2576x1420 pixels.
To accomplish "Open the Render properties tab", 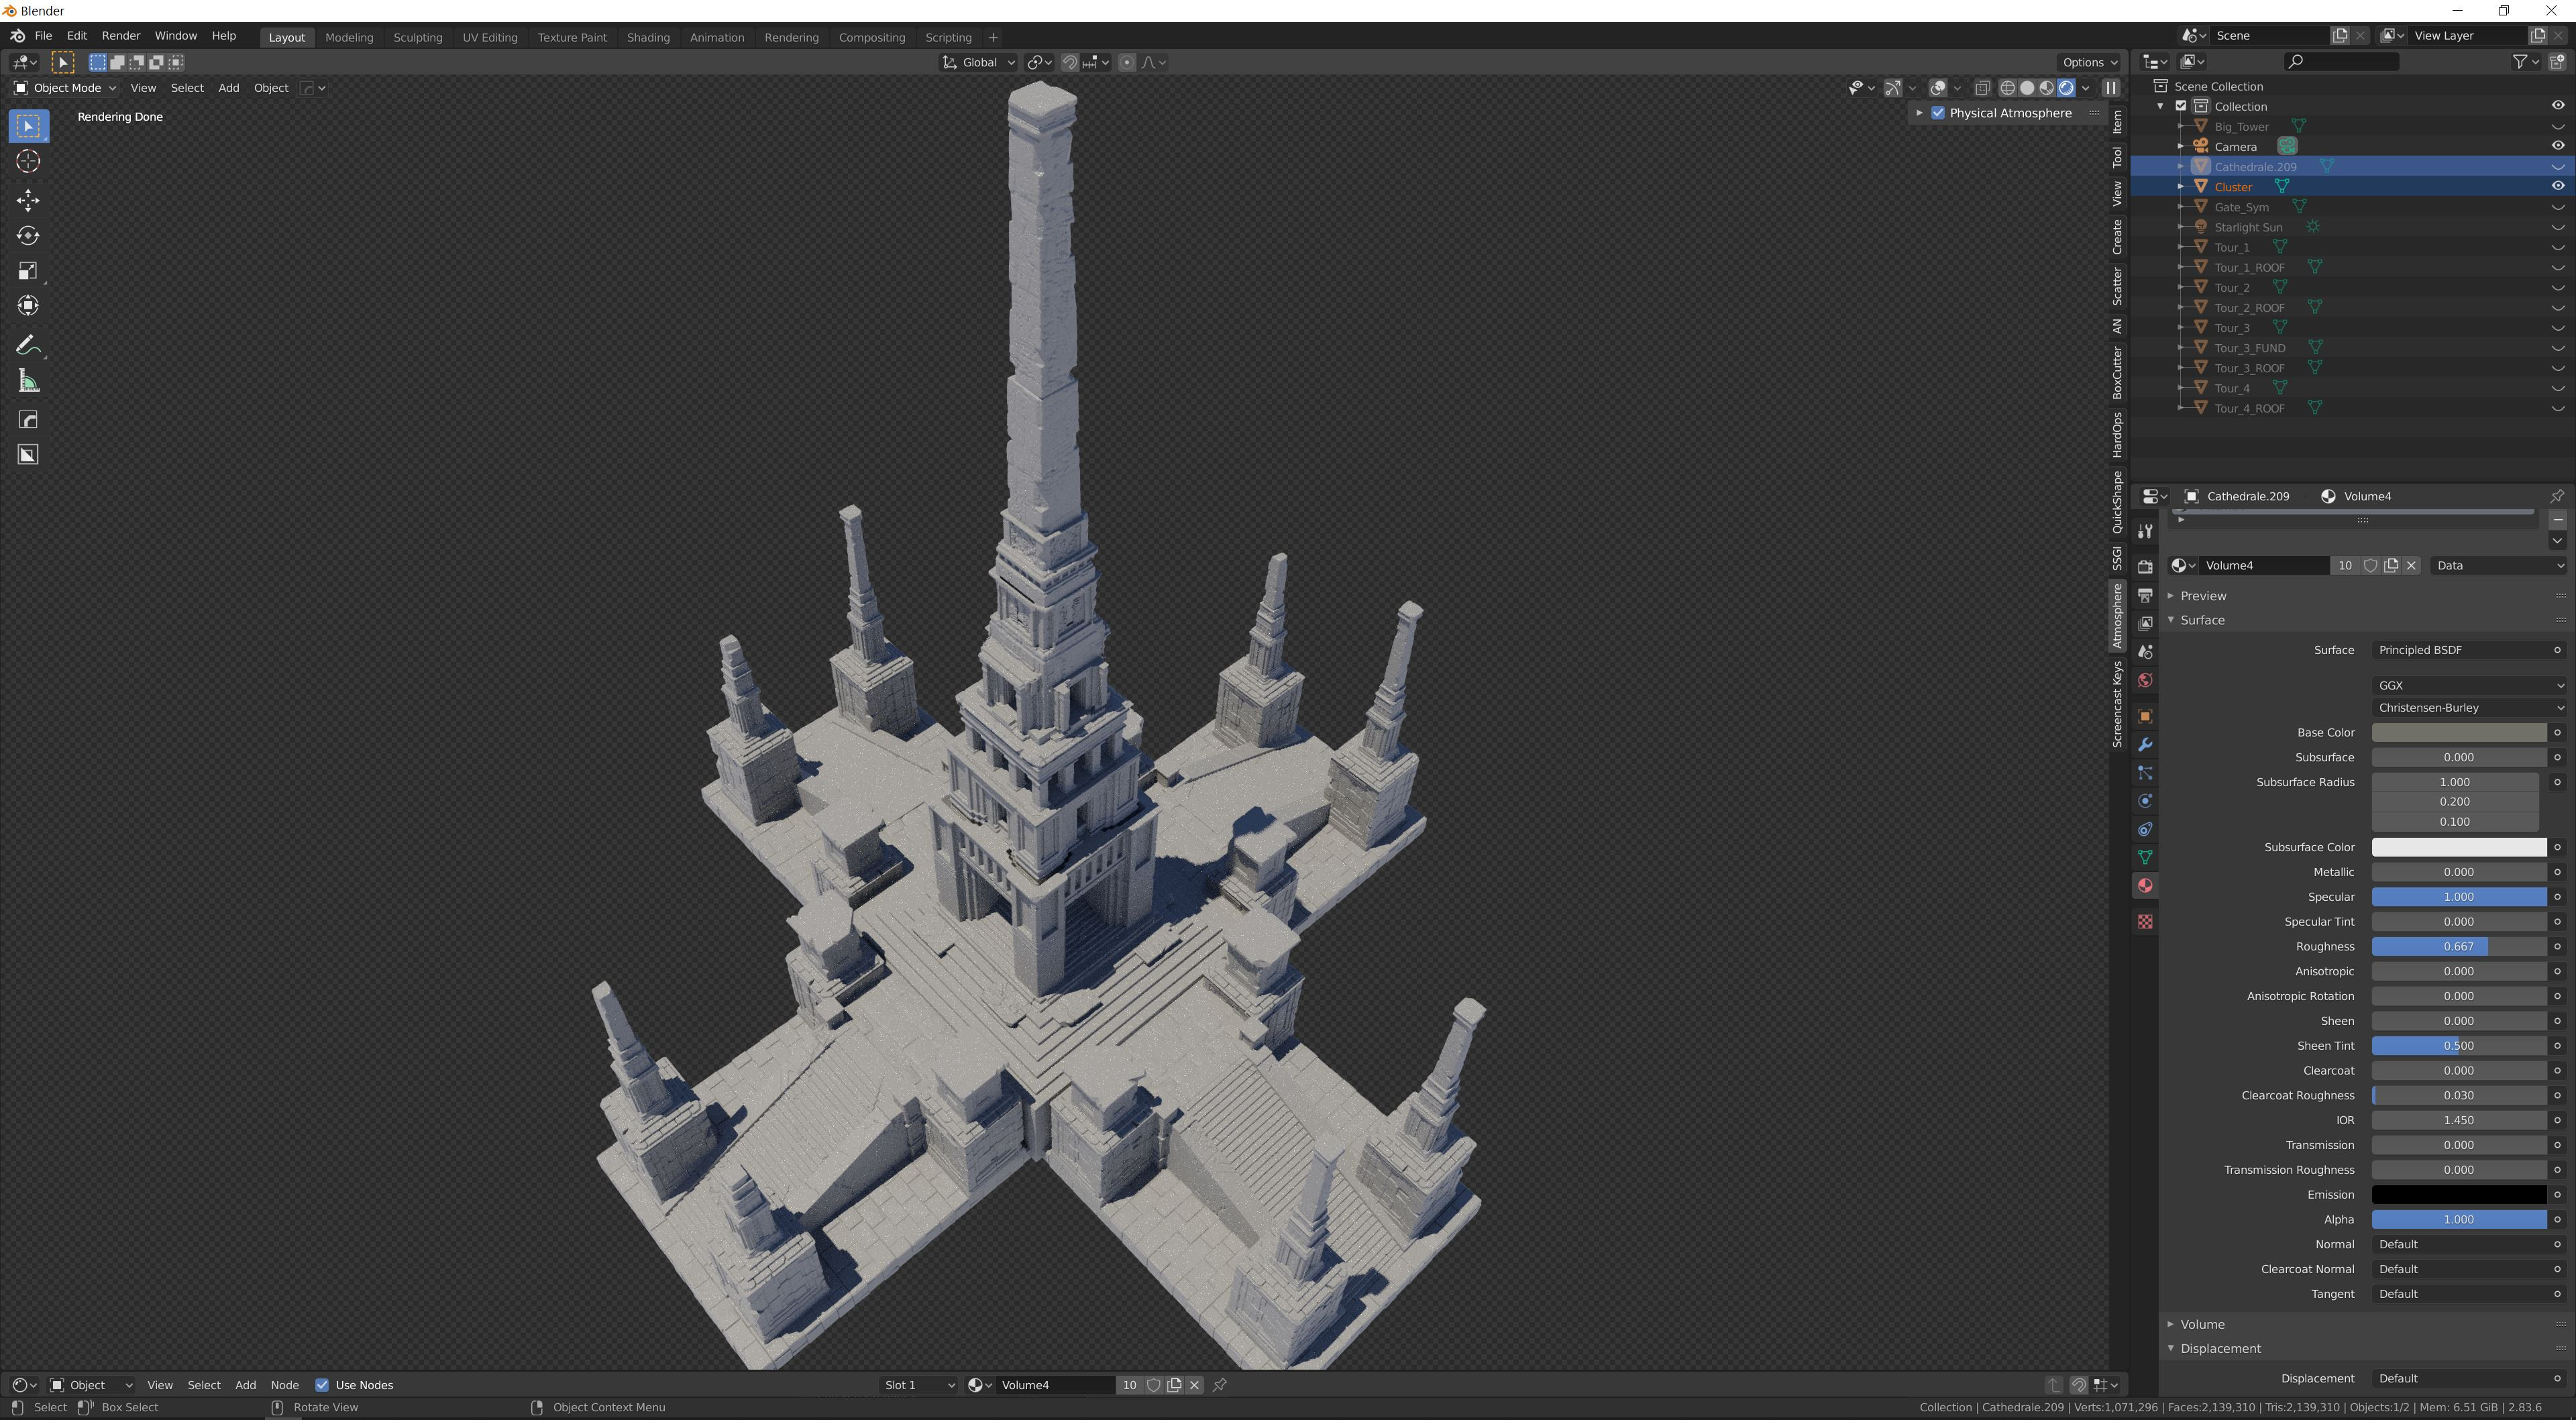I will pos(2145,566).
